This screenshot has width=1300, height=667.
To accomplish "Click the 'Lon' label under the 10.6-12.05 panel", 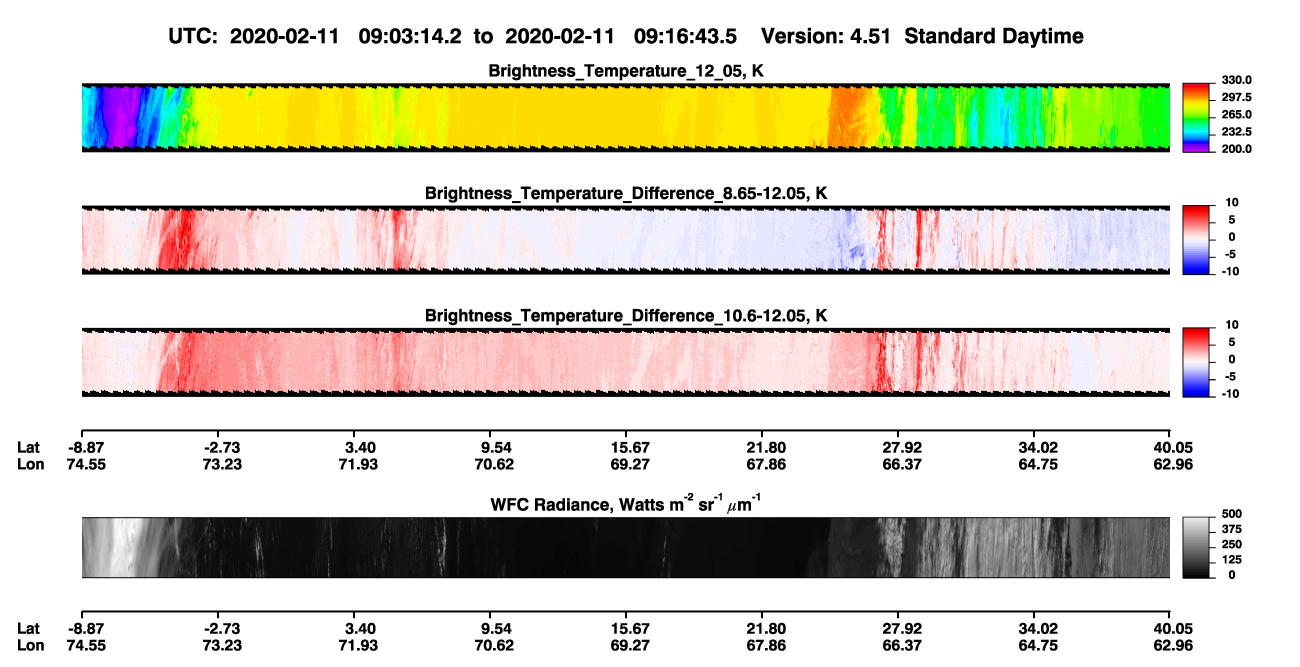I will tap(30, 463).
